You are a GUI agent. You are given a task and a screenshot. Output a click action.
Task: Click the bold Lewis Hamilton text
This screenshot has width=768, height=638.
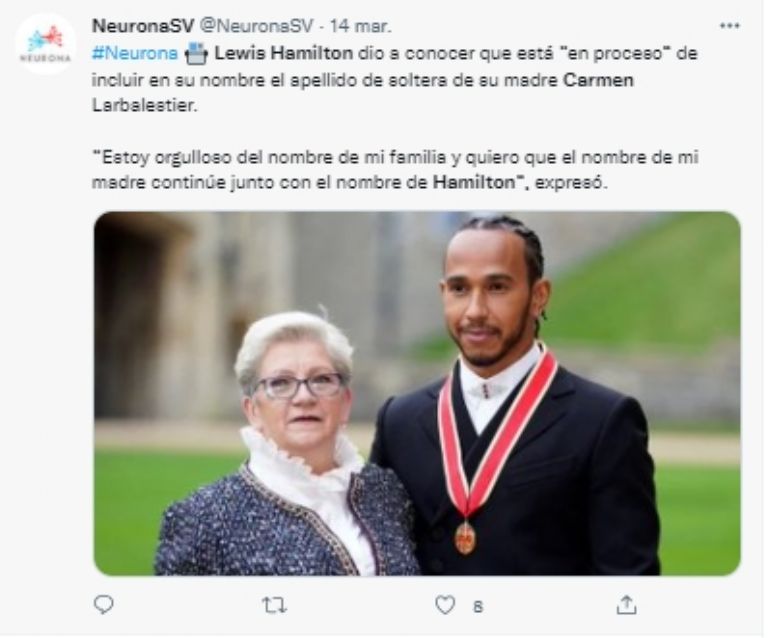click(284, 53)
